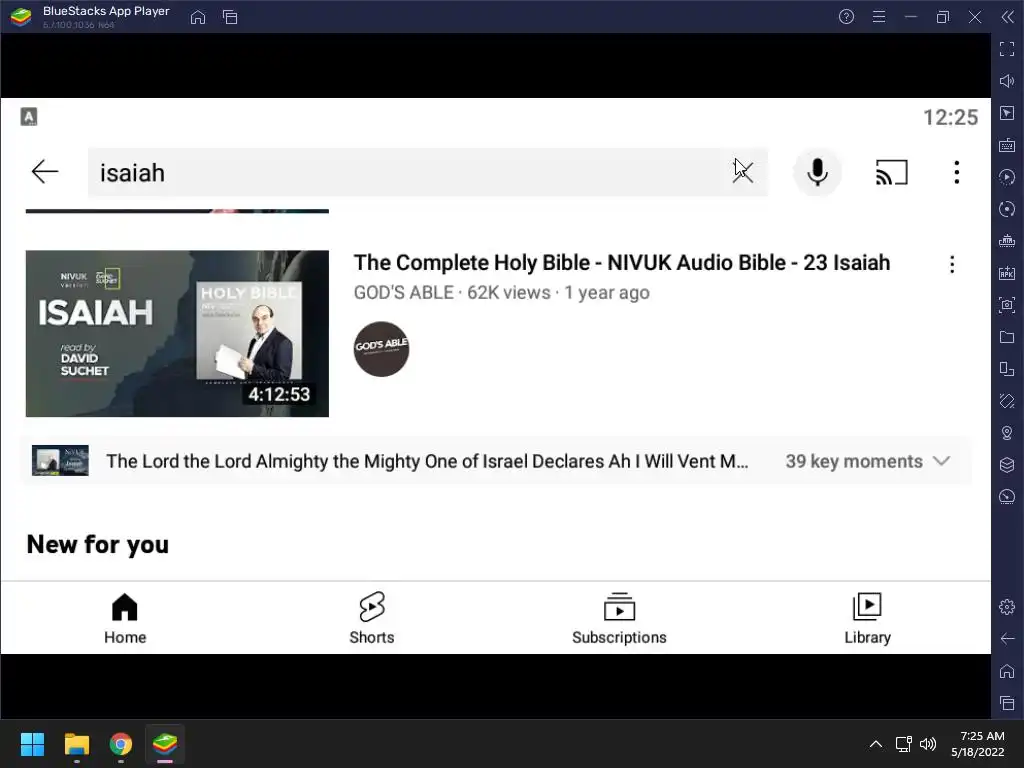1024x768 pixels.
Task: Expand the 39 key moments chevron
Action: pyautogui.click(x=941, y=461)
